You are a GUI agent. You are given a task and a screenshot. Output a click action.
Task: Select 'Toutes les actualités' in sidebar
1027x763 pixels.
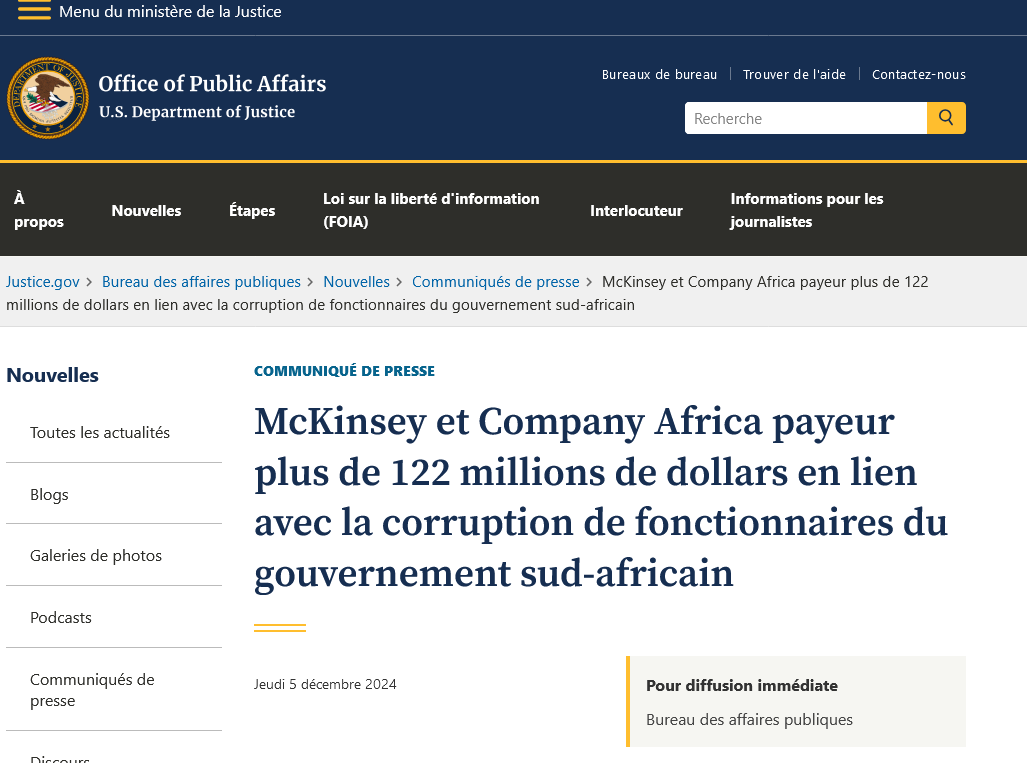100,432
